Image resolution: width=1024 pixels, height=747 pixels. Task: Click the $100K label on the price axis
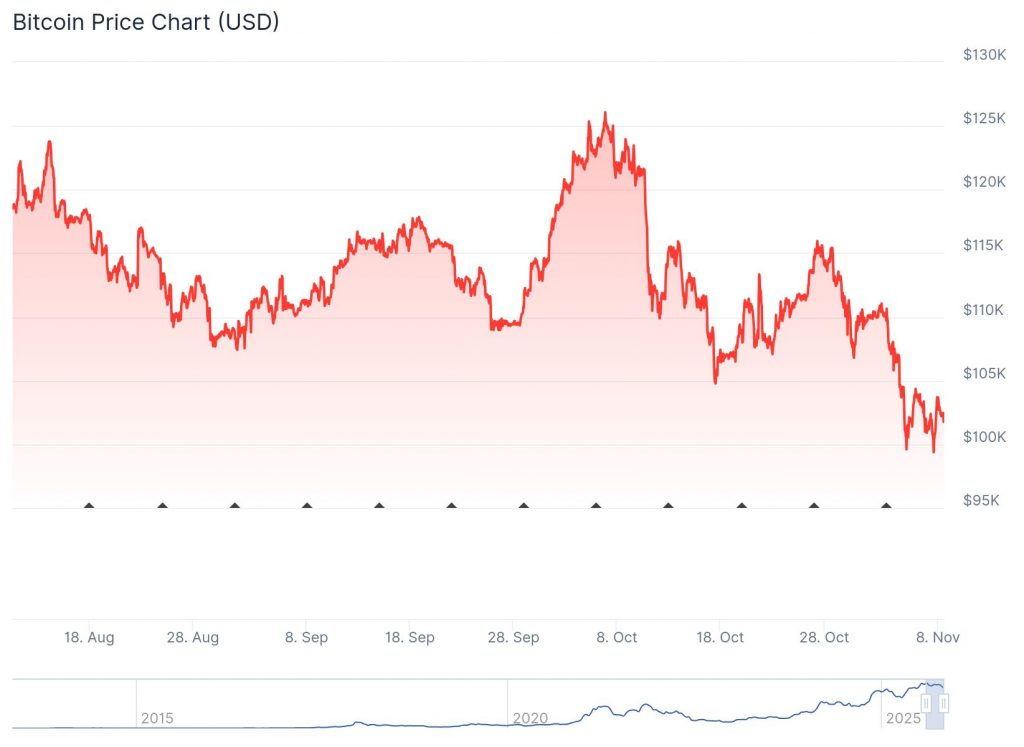pos(983,437)
